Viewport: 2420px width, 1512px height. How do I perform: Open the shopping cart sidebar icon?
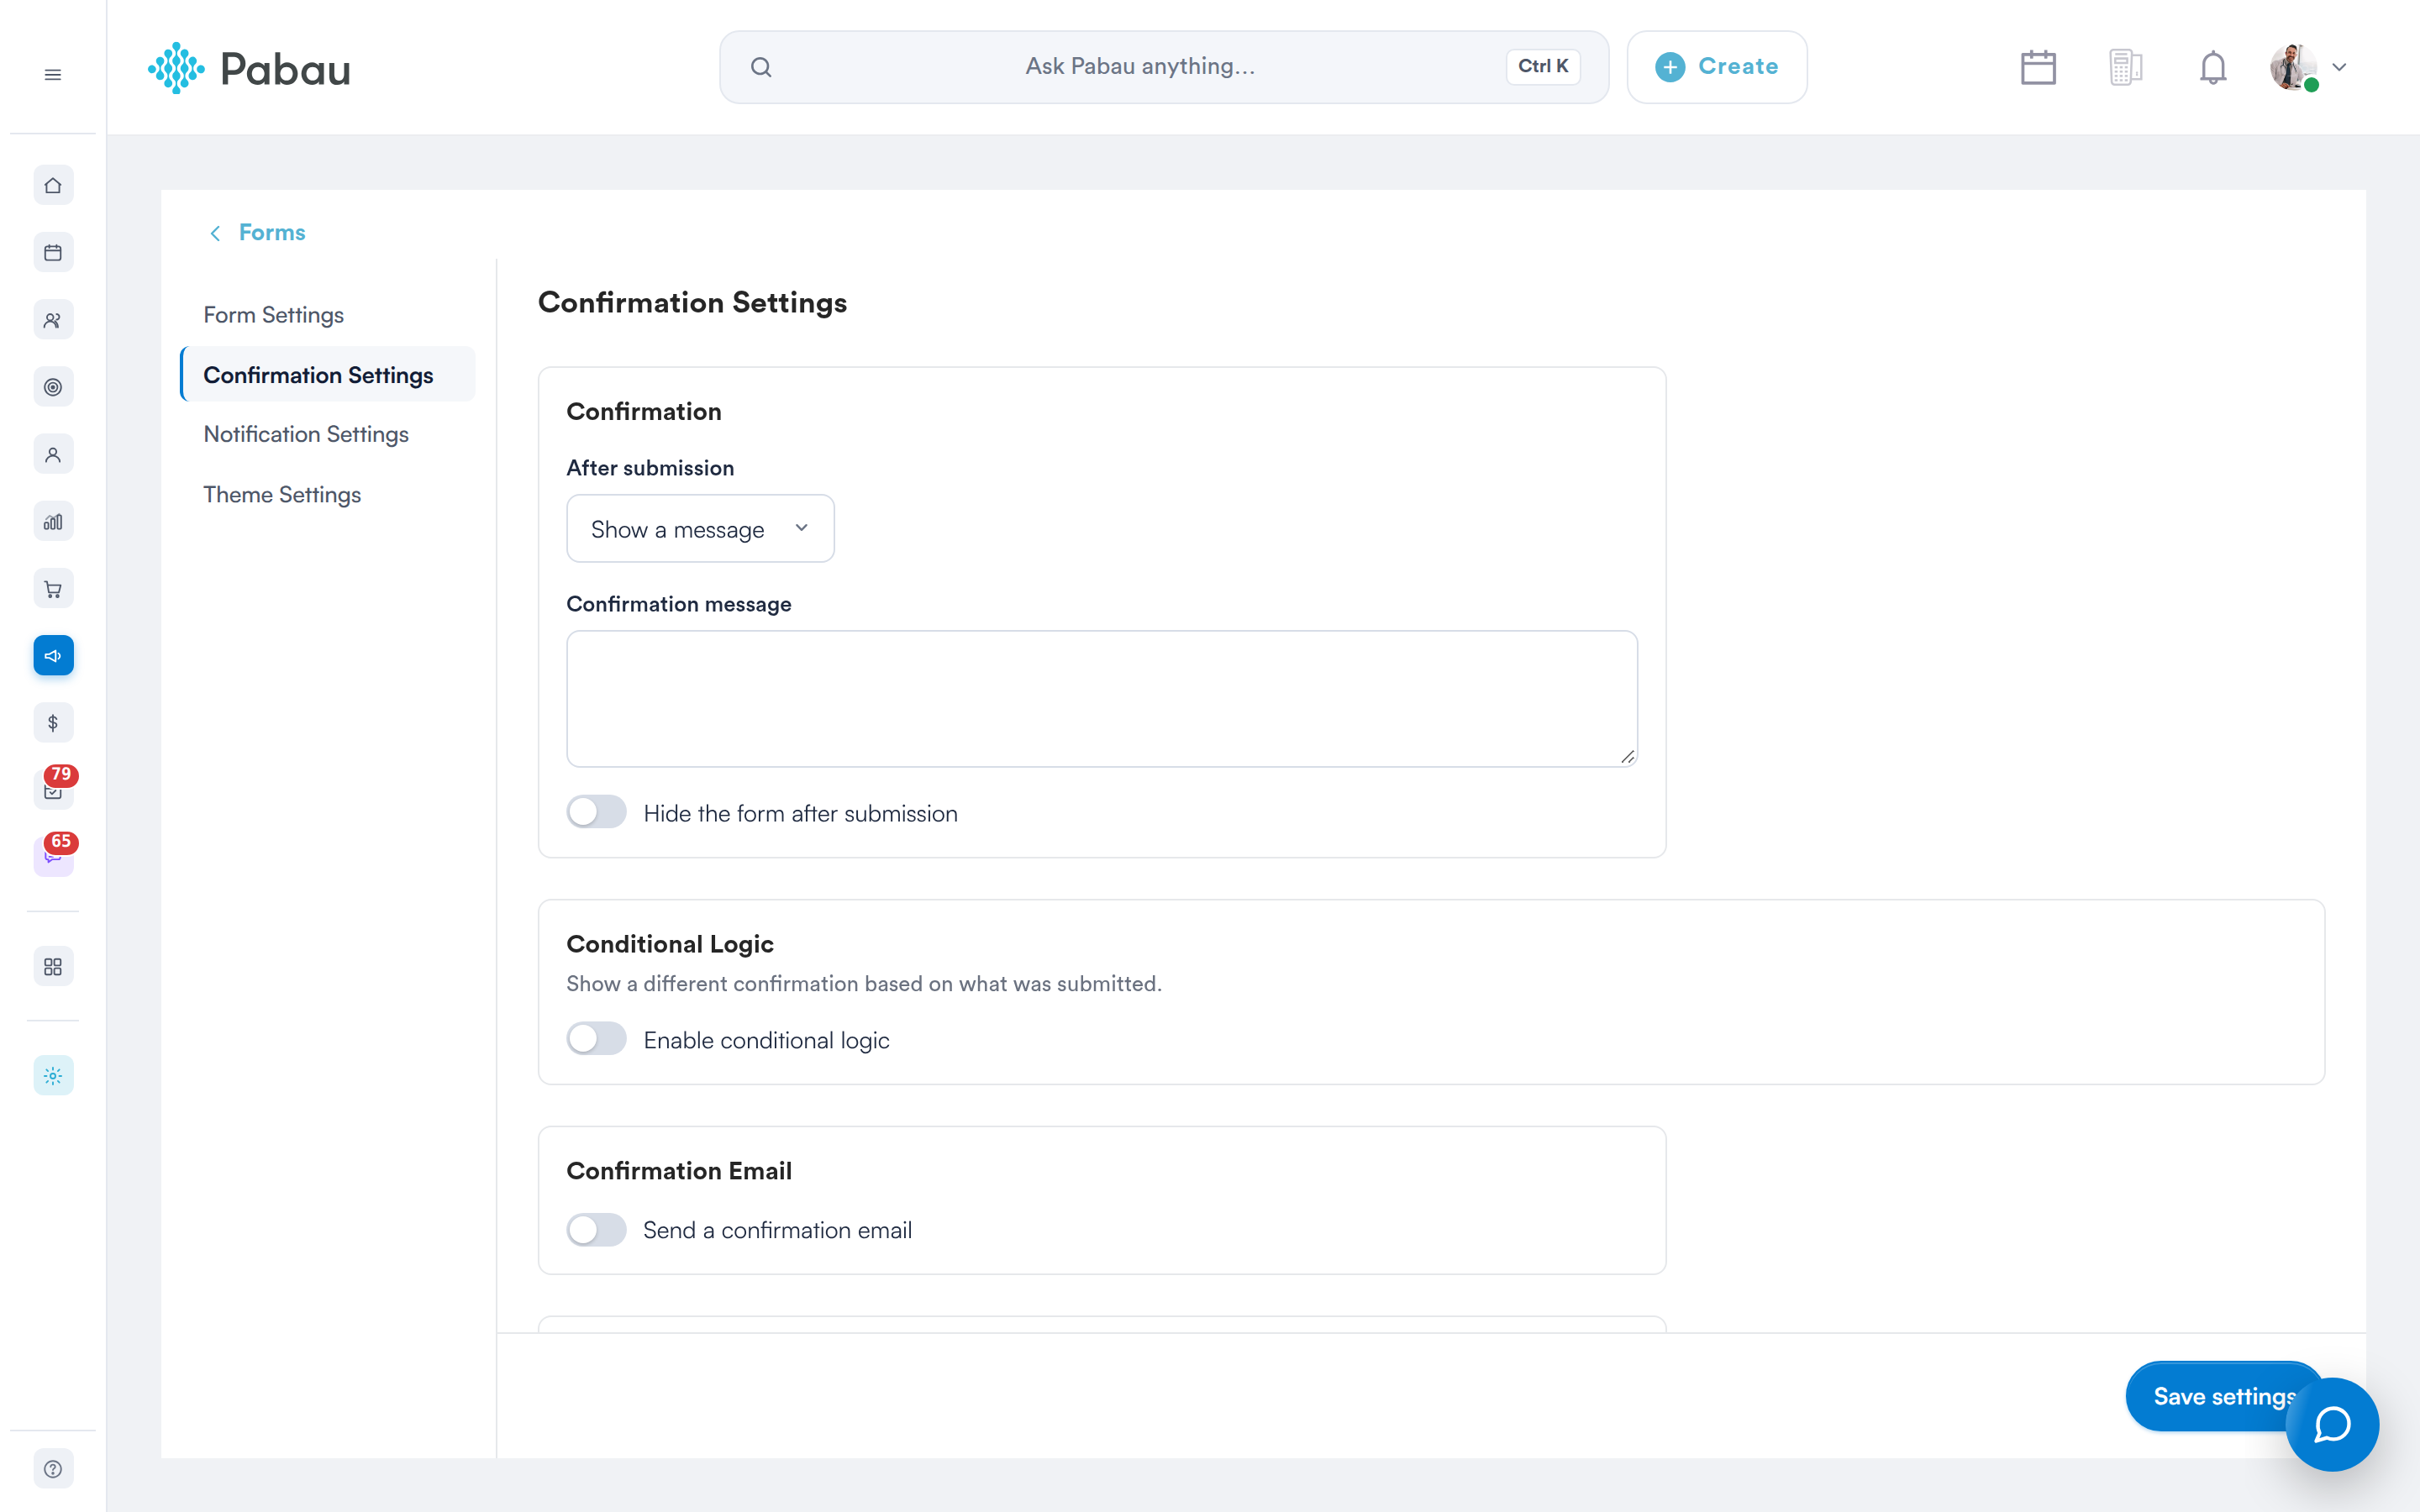(x=53, y=588)
